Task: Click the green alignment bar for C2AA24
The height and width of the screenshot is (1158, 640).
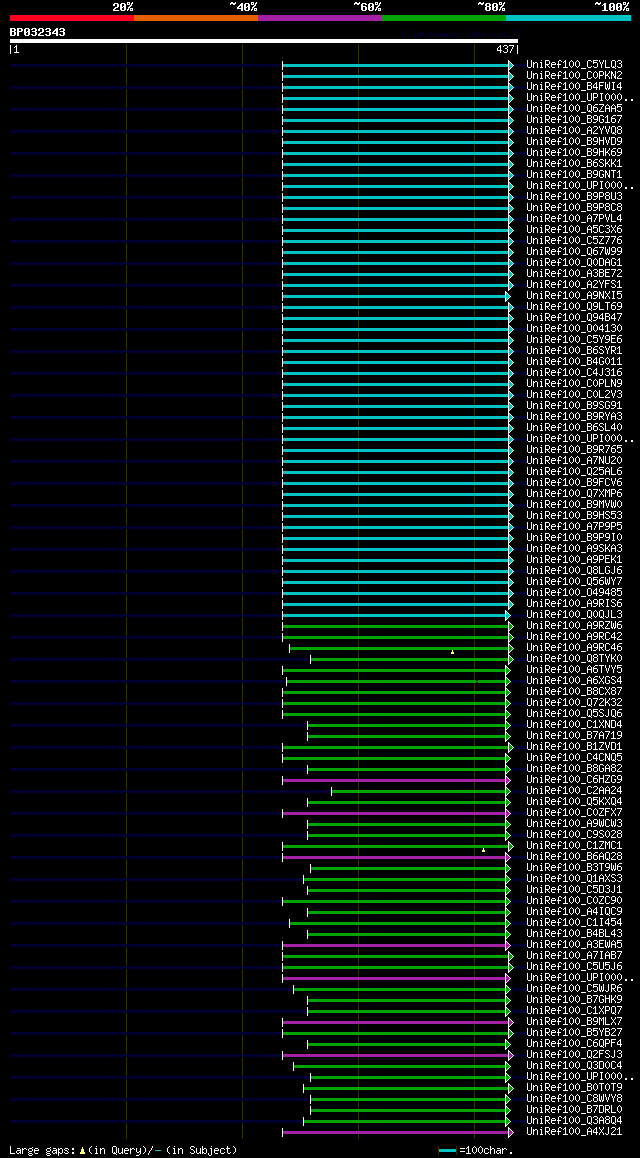Action: click(419, 791)
